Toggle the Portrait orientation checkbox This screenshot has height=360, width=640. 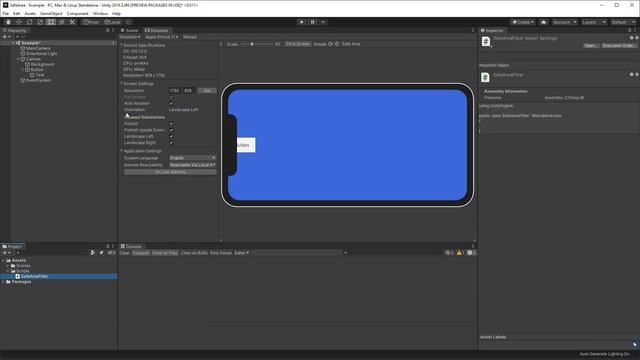pyautogui.click(x=171, y=123)
